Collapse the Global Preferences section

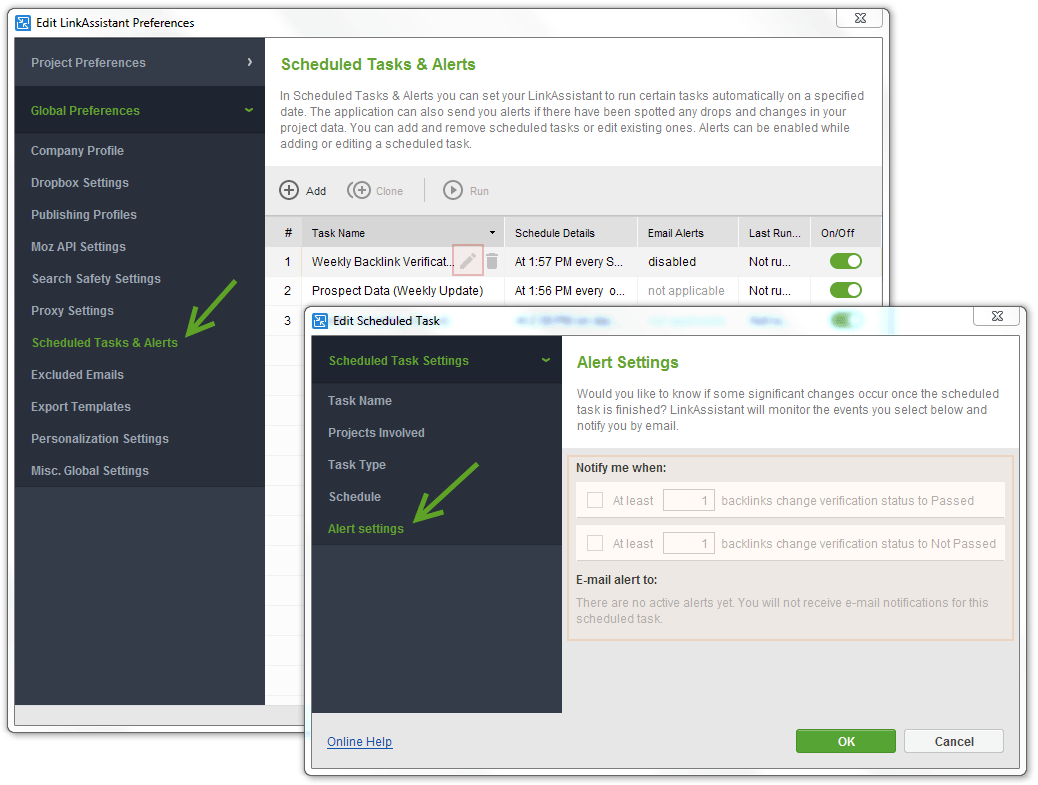140,111
